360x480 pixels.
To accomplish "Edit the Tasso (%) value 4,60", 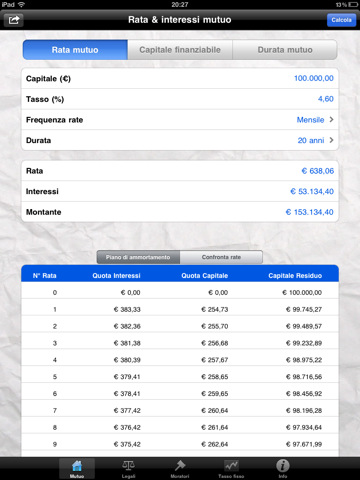I will pos(326,99).
